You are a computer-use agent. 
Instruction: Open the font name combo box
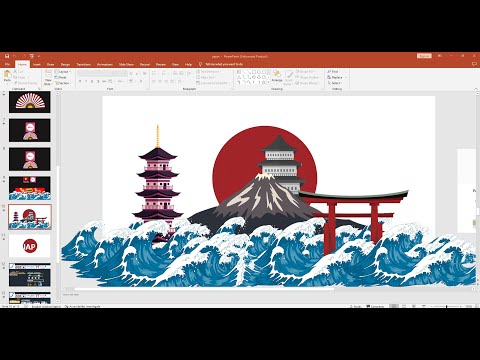(95, 73)
